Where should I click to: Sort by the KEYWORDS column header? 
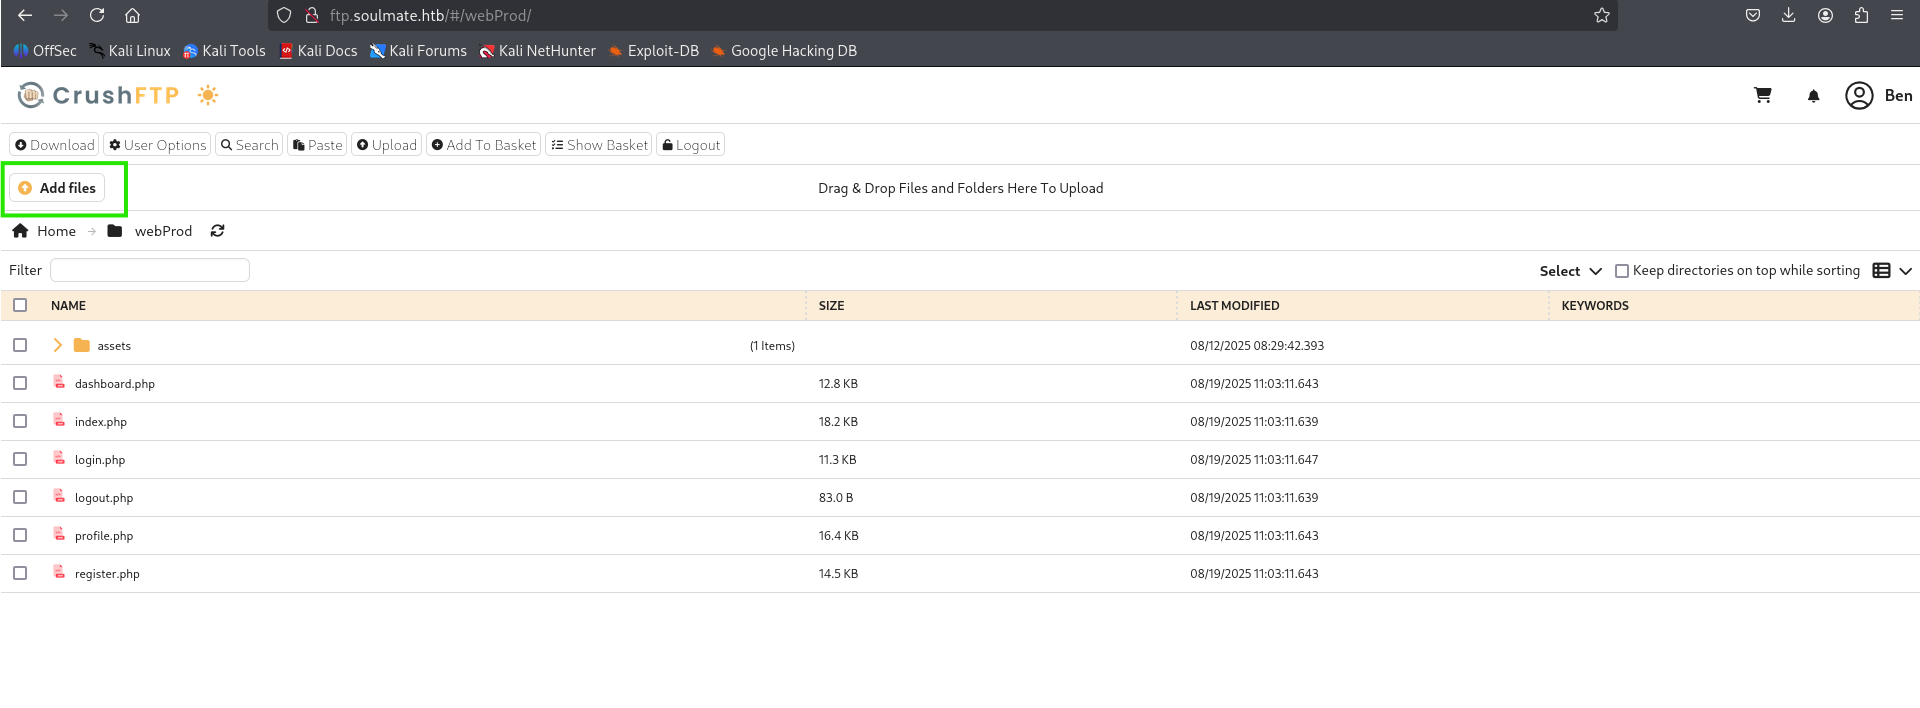pos(1595,306)
